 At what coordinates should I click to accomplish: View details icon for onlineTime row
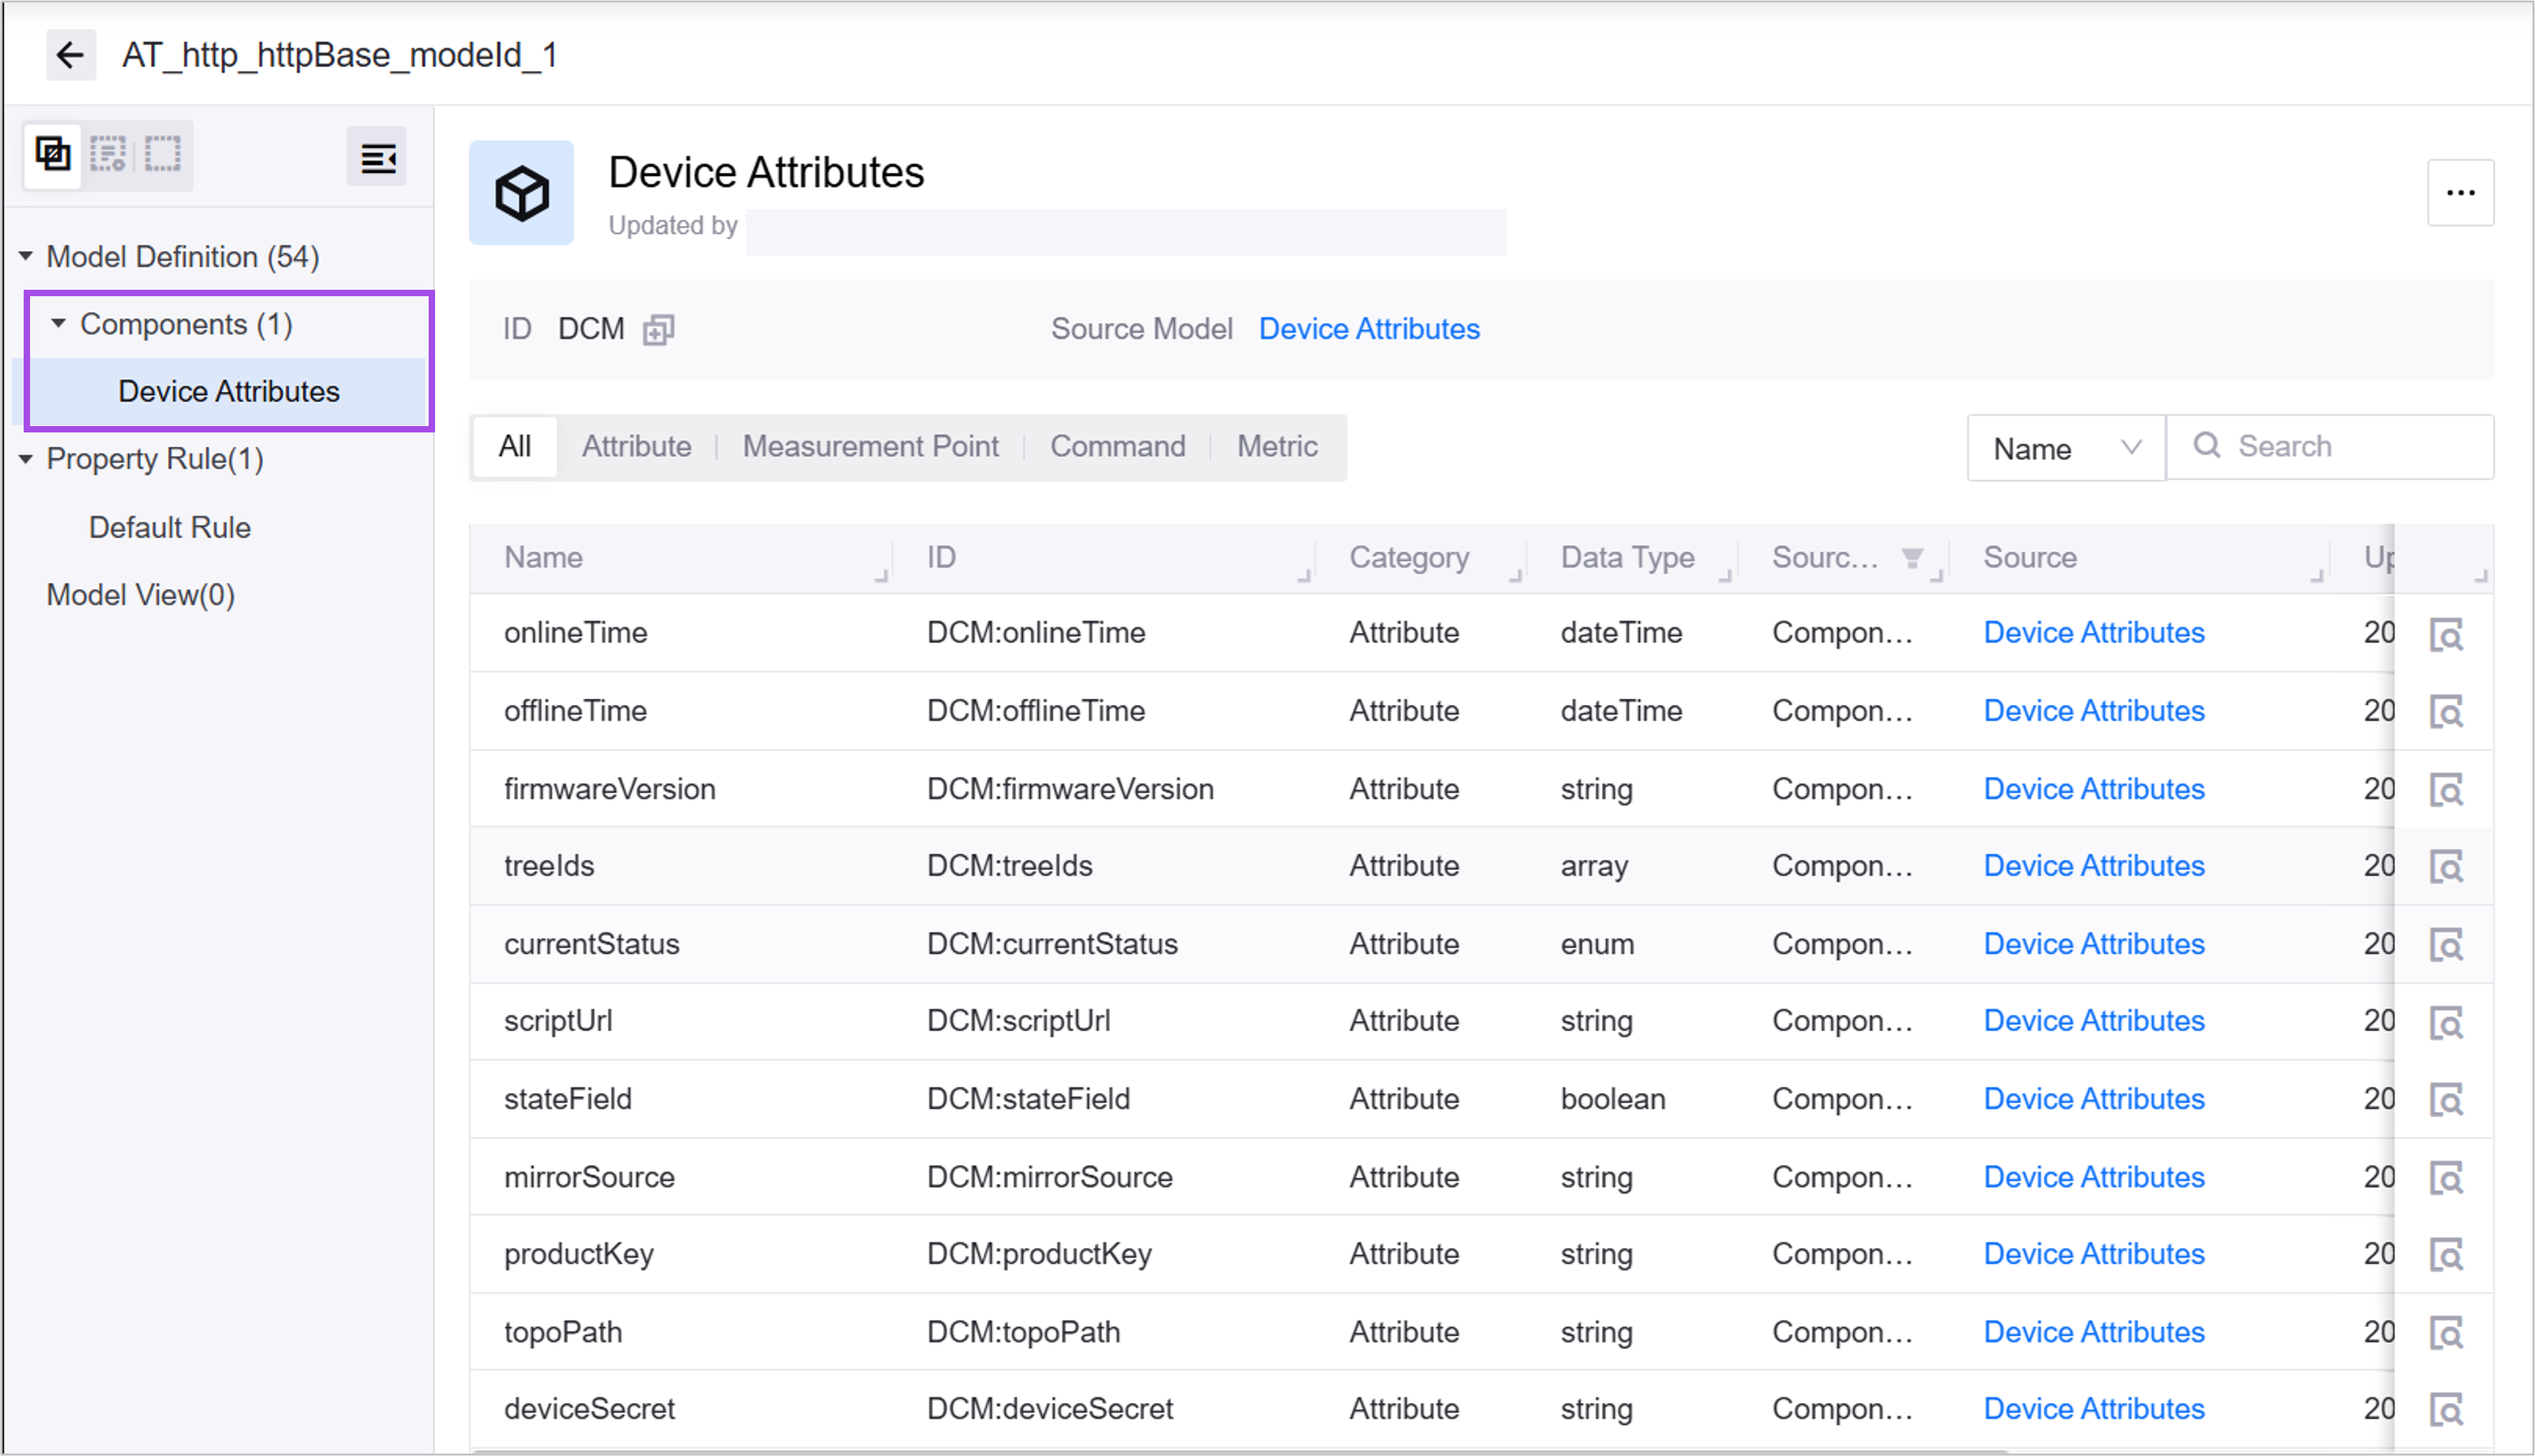click(x=2446, y=634)
